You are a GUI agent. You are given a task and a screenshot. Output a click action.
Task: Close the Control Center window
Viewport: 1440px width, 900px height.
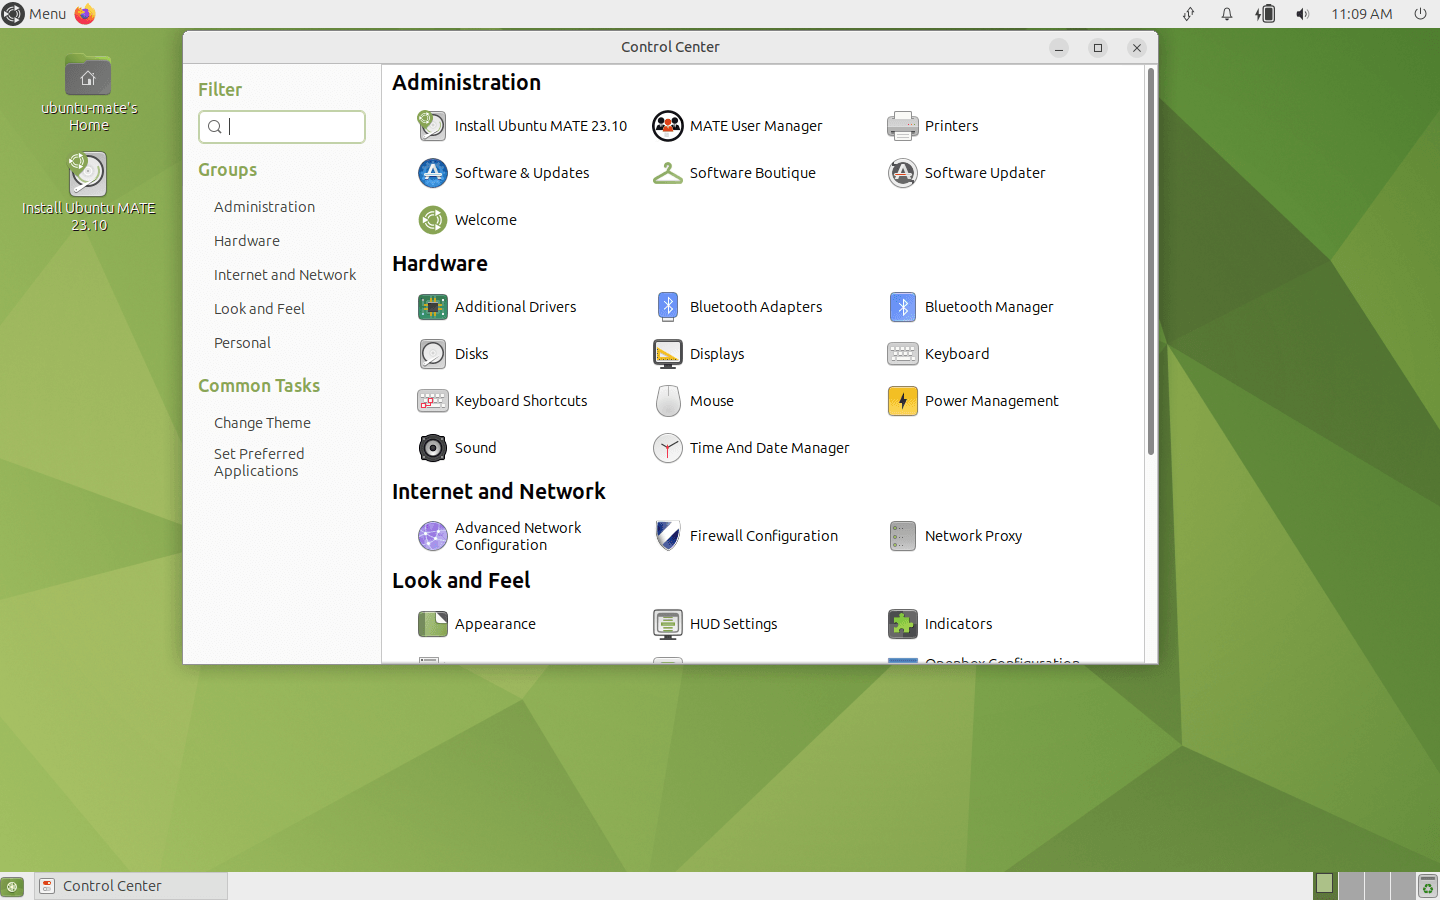[x=1137, y=48]
